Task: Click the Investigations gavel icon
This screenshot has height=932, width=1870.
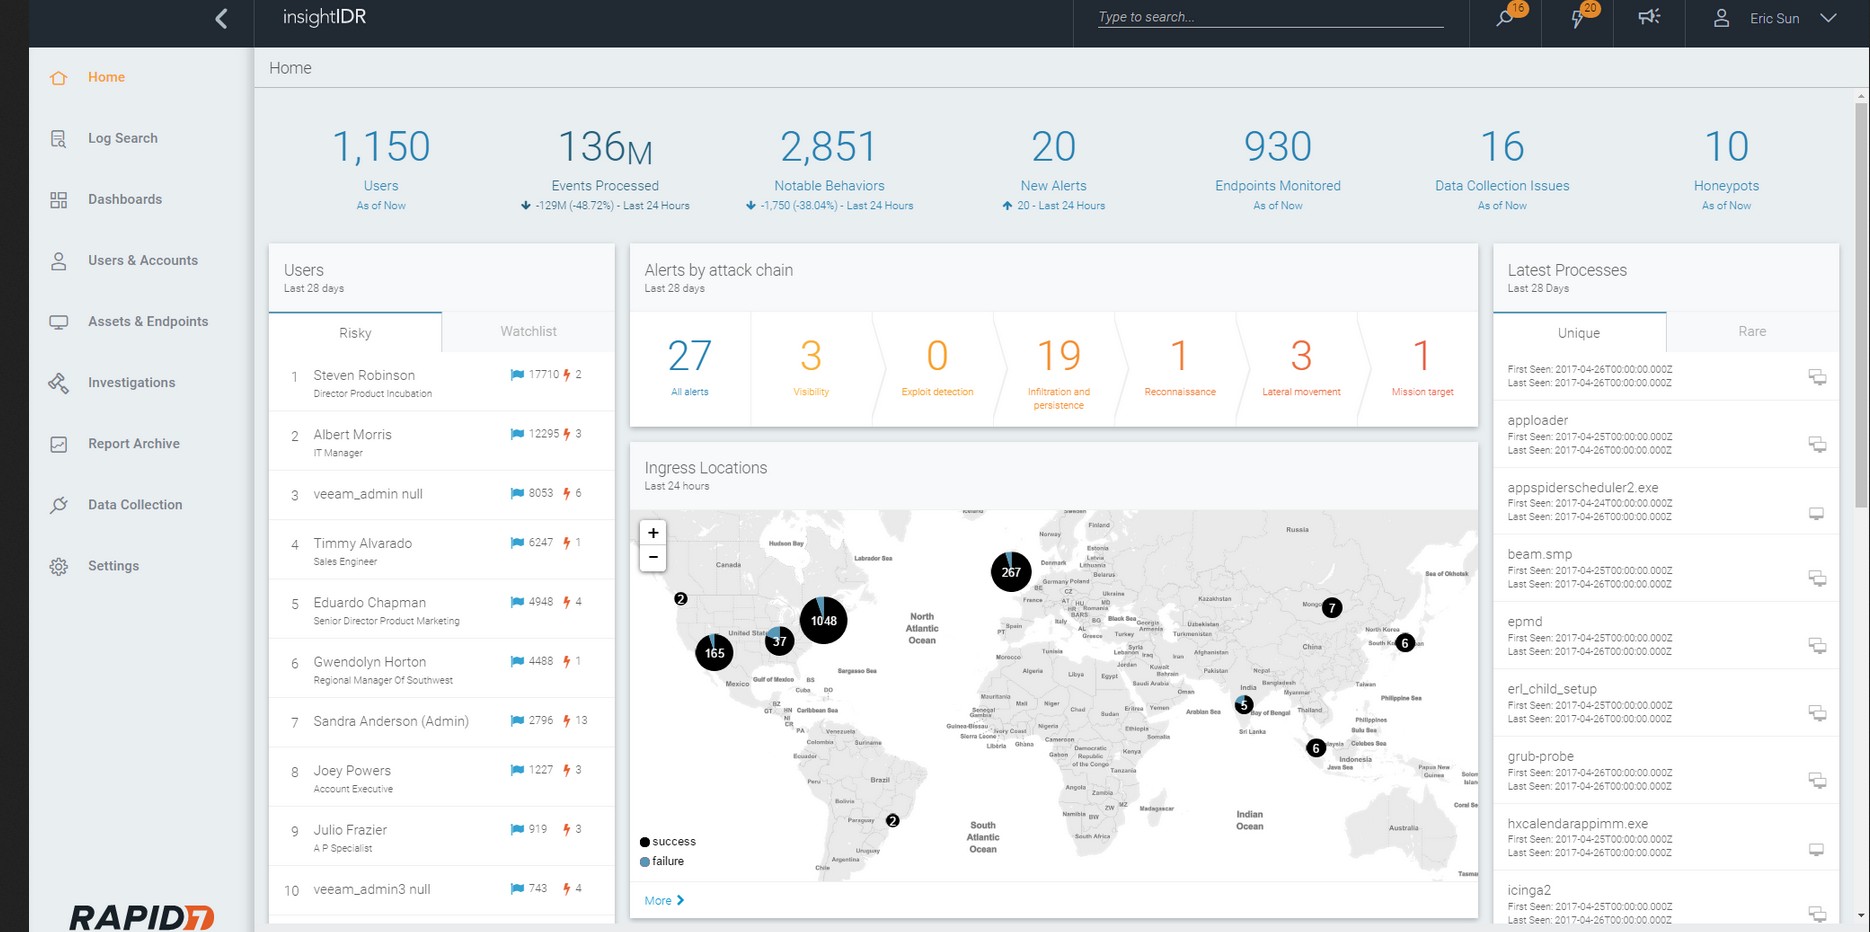Action: 59,383
